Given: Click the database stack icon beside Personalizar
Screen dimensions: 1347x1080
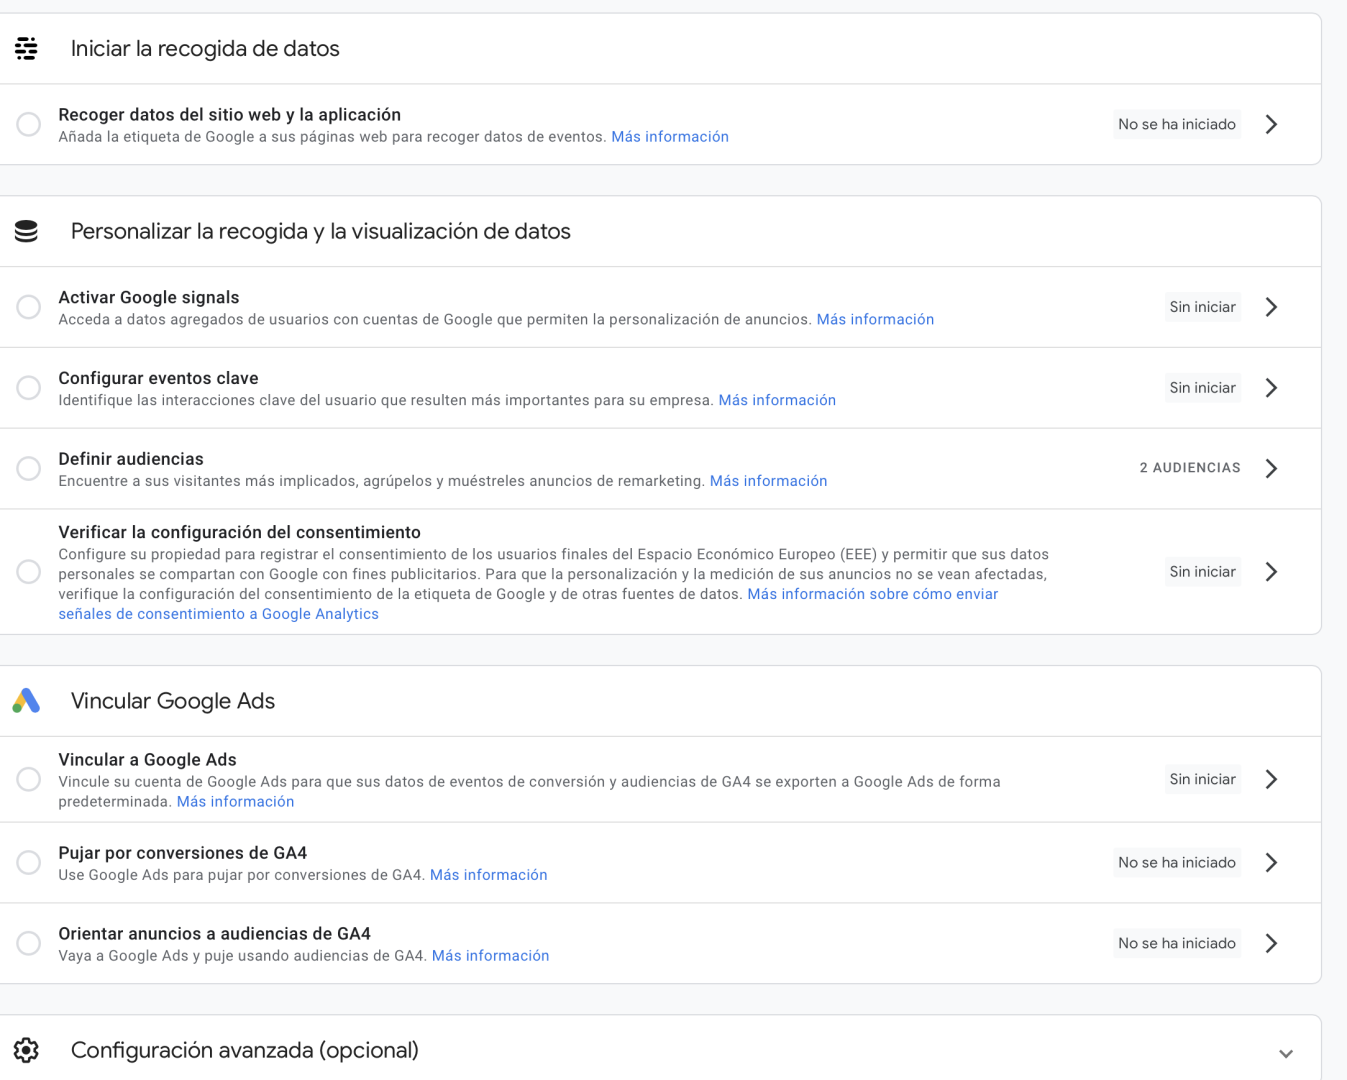Looking at the screenshot, I should coord(27,231).
